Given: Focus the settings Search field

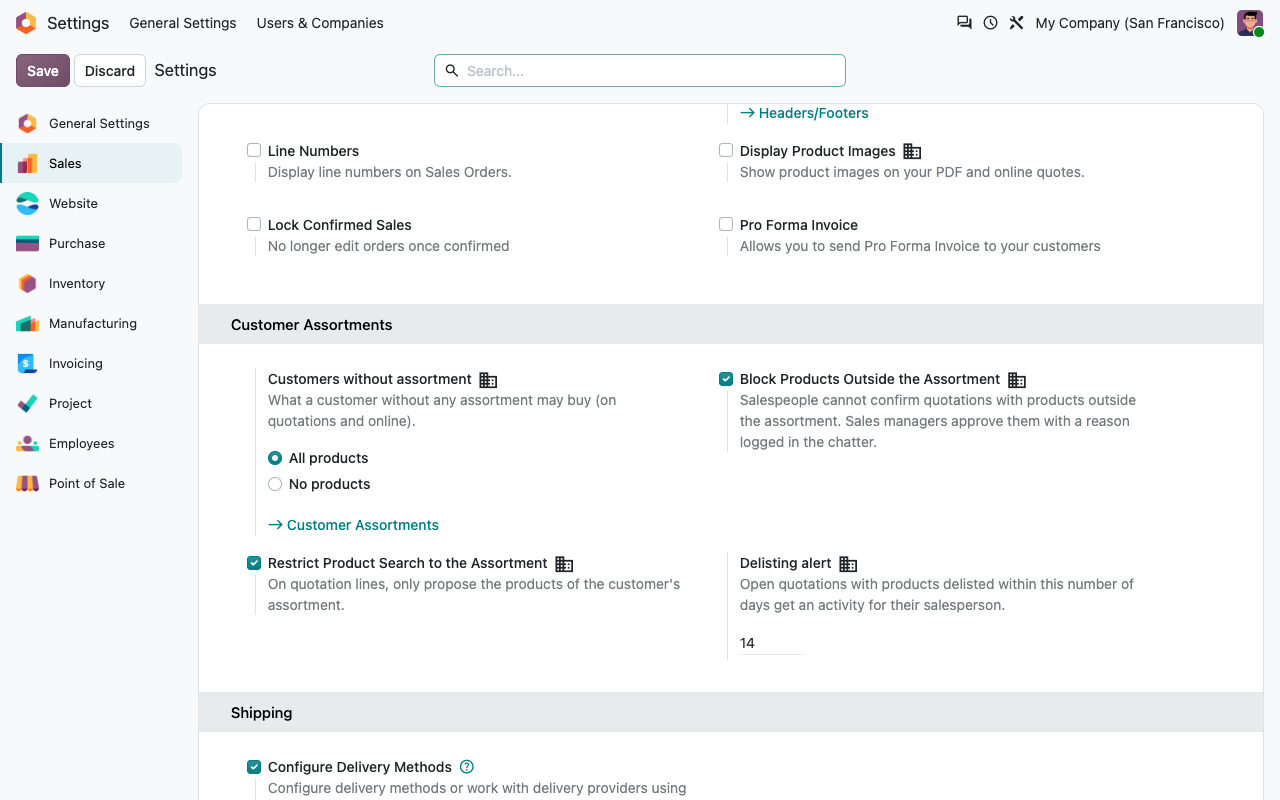Looking at the screenshot, I should [x=640, y=71].
